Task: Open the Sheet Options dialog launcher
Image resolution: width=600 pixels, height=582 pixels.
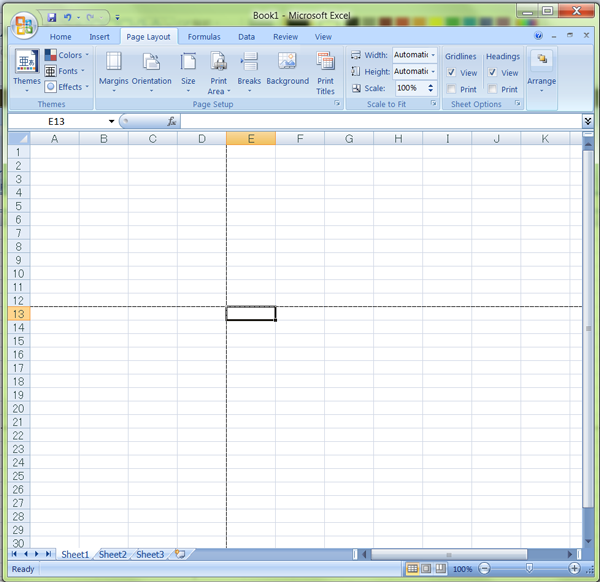Action: pyautogui.click(x=518, y=103)
